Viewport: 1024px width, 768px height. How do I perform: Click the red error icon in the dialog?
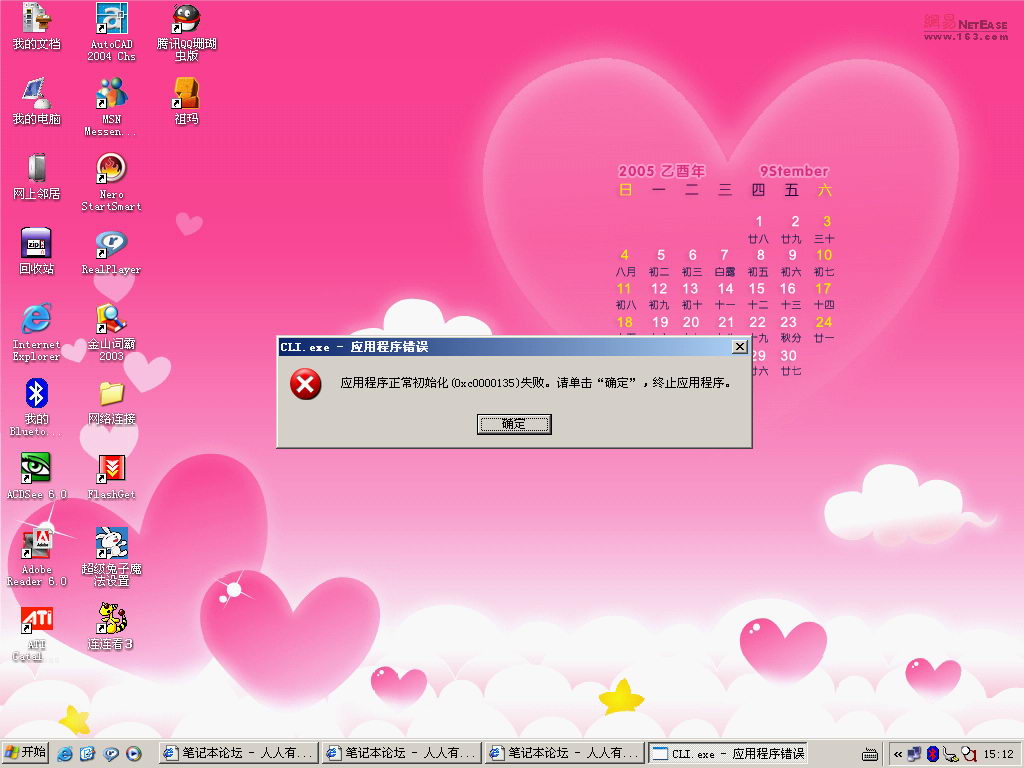306,384
